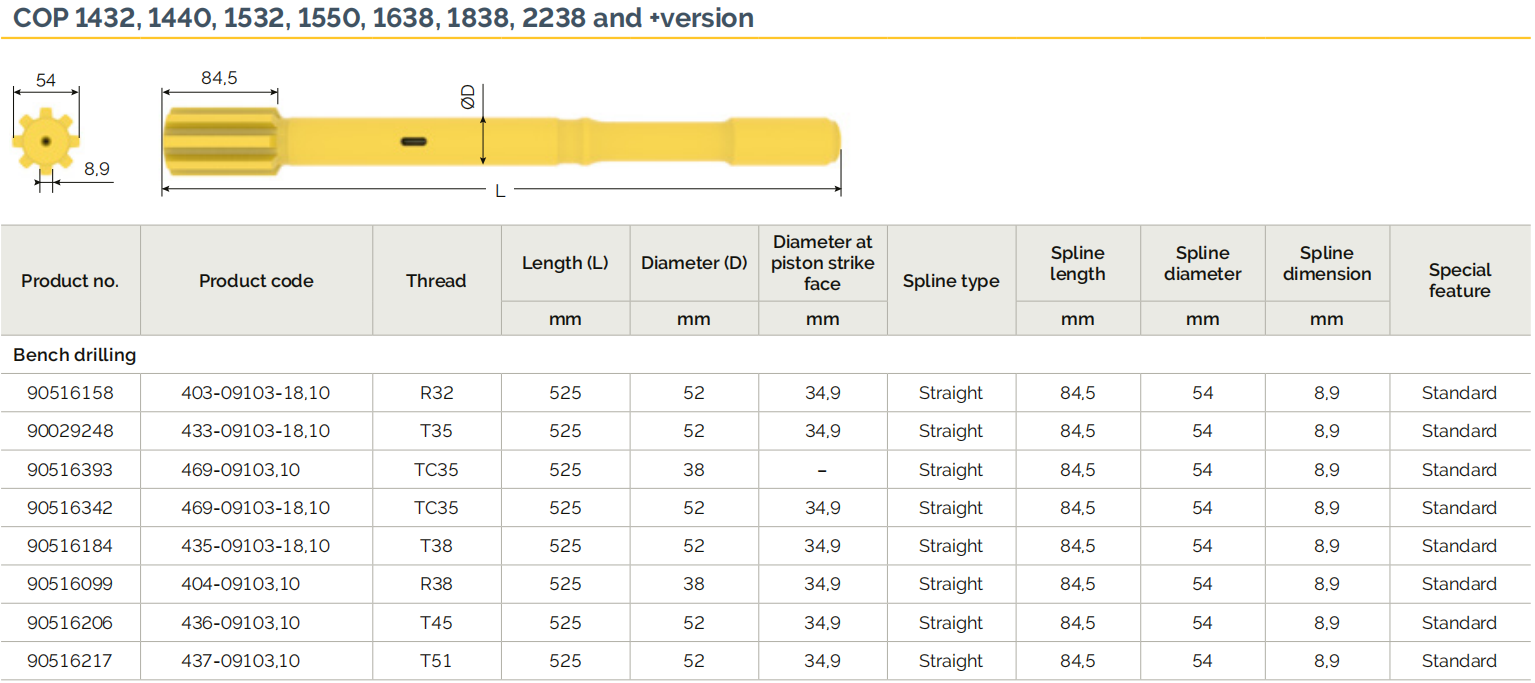Select the Product code column header
The image size is (1535, 683).
pos(256,281)
